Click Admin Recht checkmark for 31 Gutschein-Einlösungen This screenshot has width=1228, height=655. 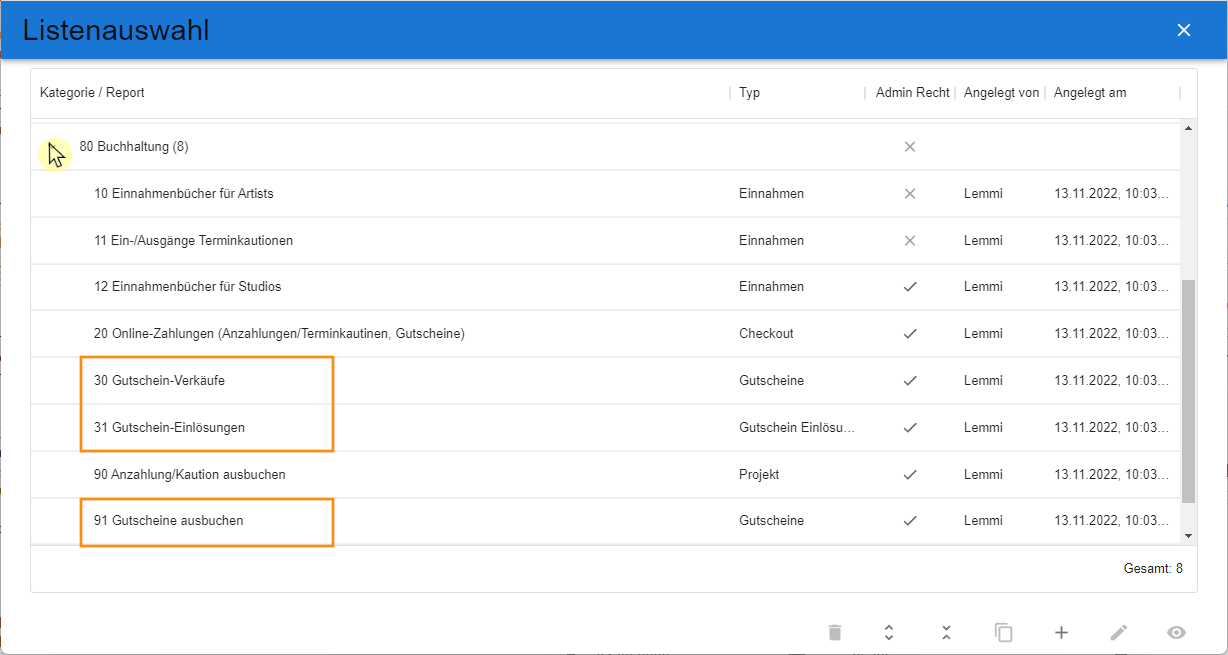tap(910, 427)
